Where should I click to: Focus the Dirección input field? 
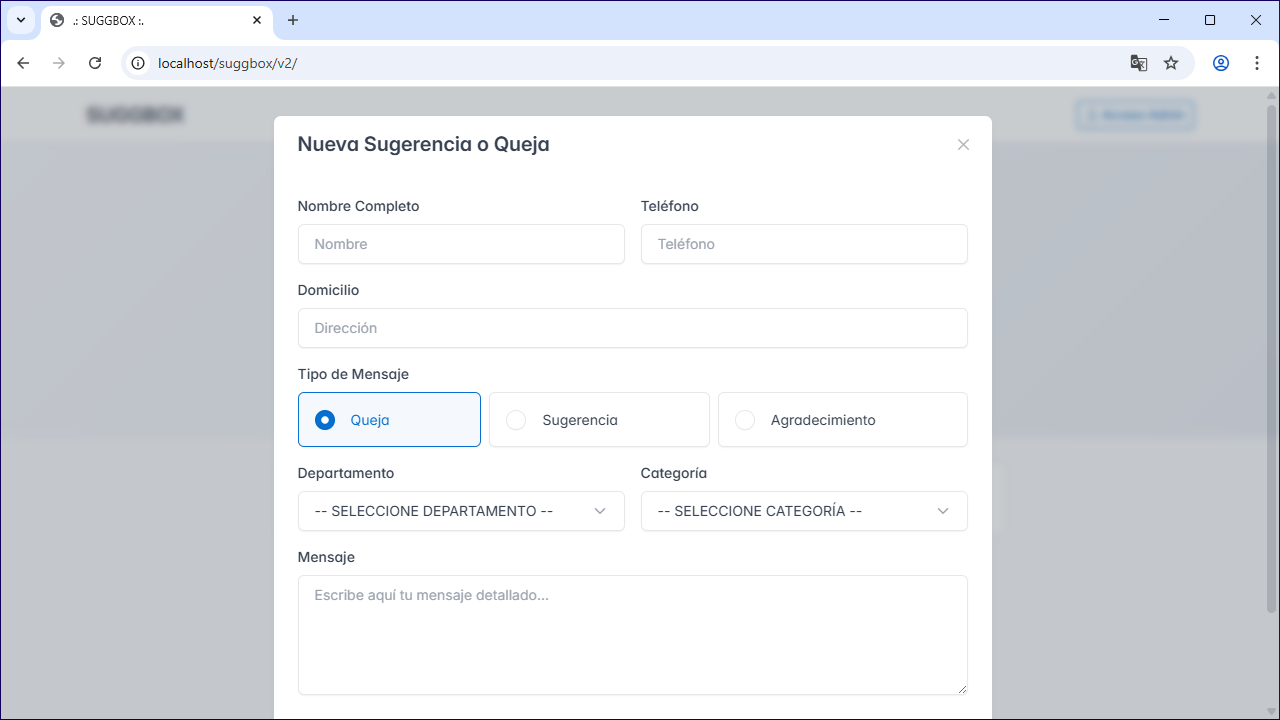point(633,328)
